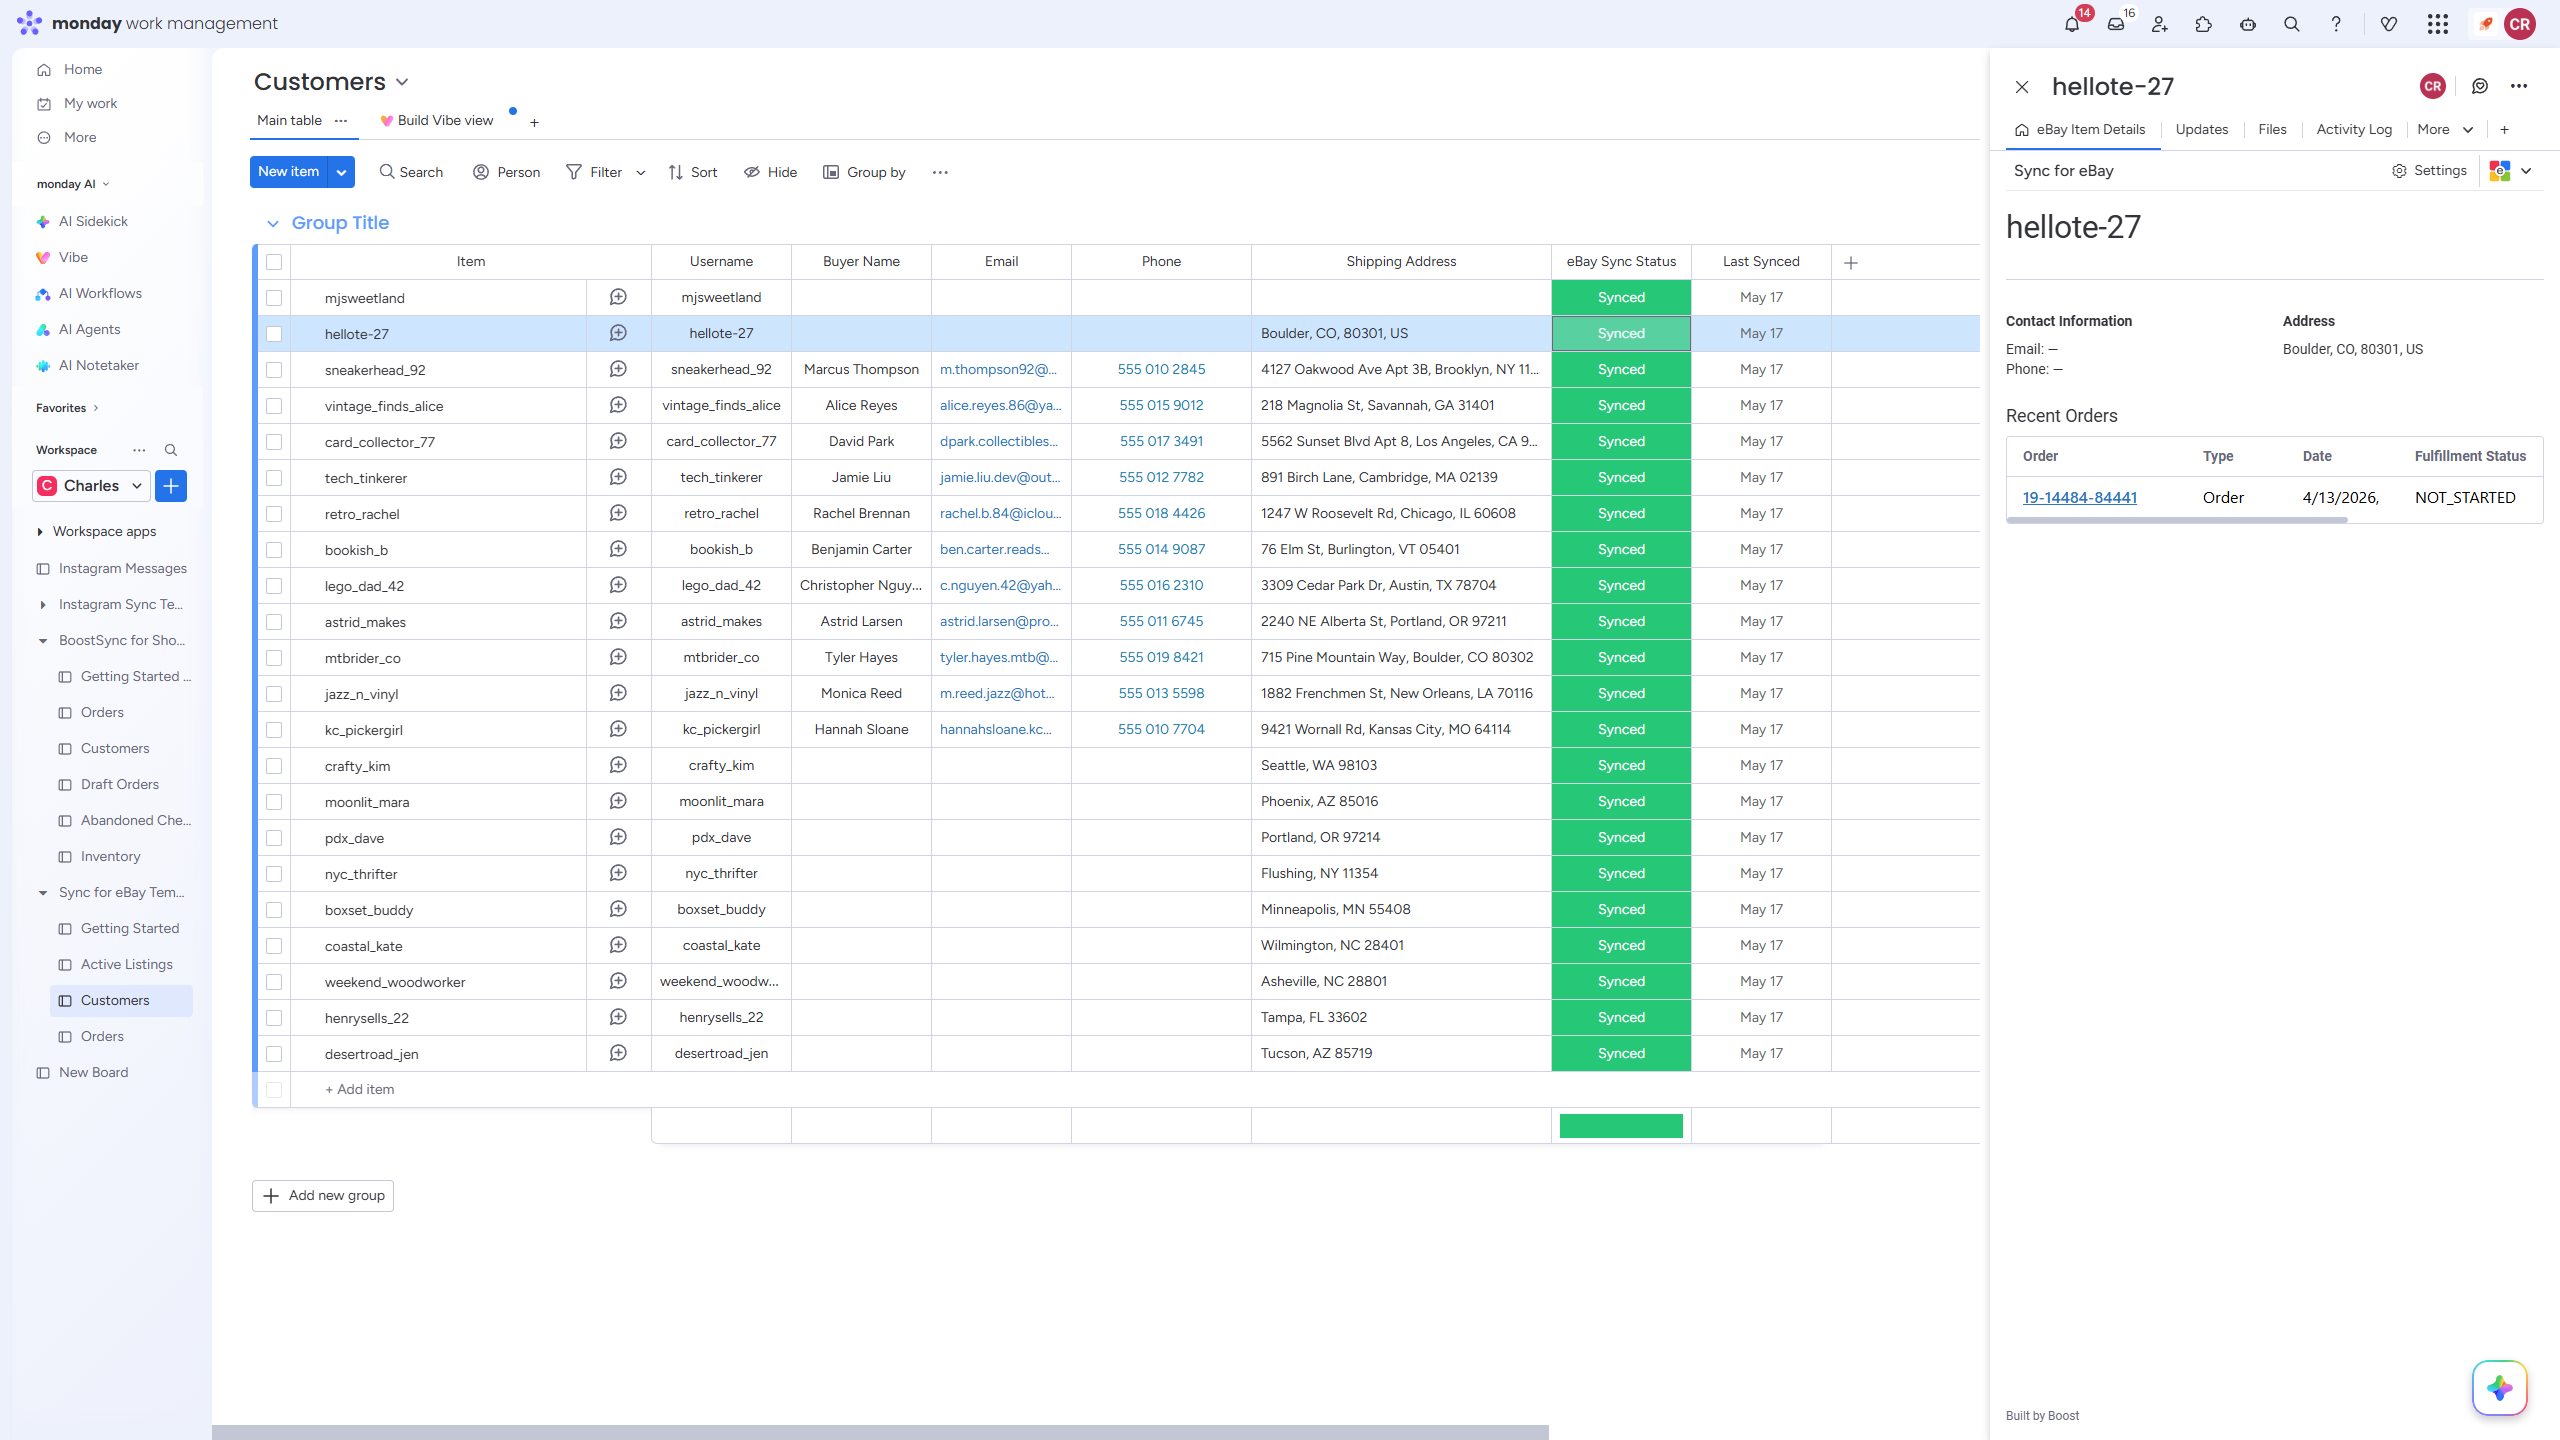
Task: Open the discussion bubble icon in item panel
Action: coord(2480,86)
